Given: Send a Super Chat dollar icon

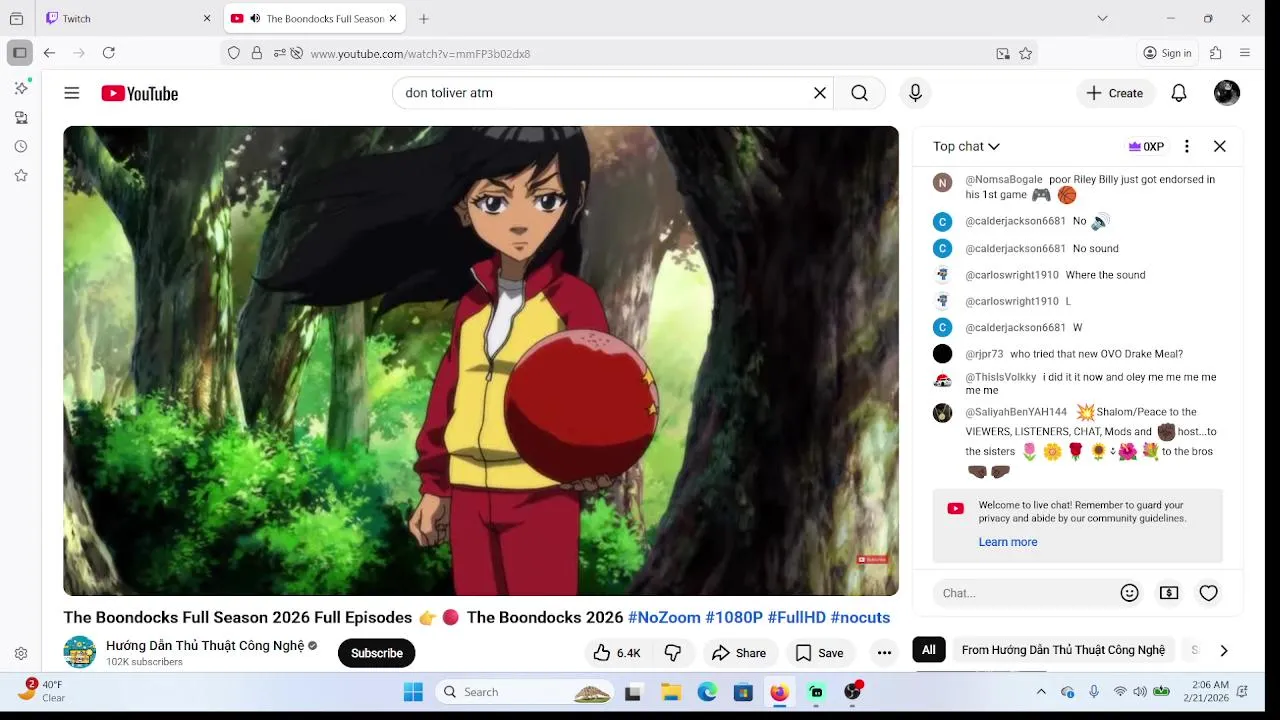Looking at the screenshot, I should (x=1169, y=593).
